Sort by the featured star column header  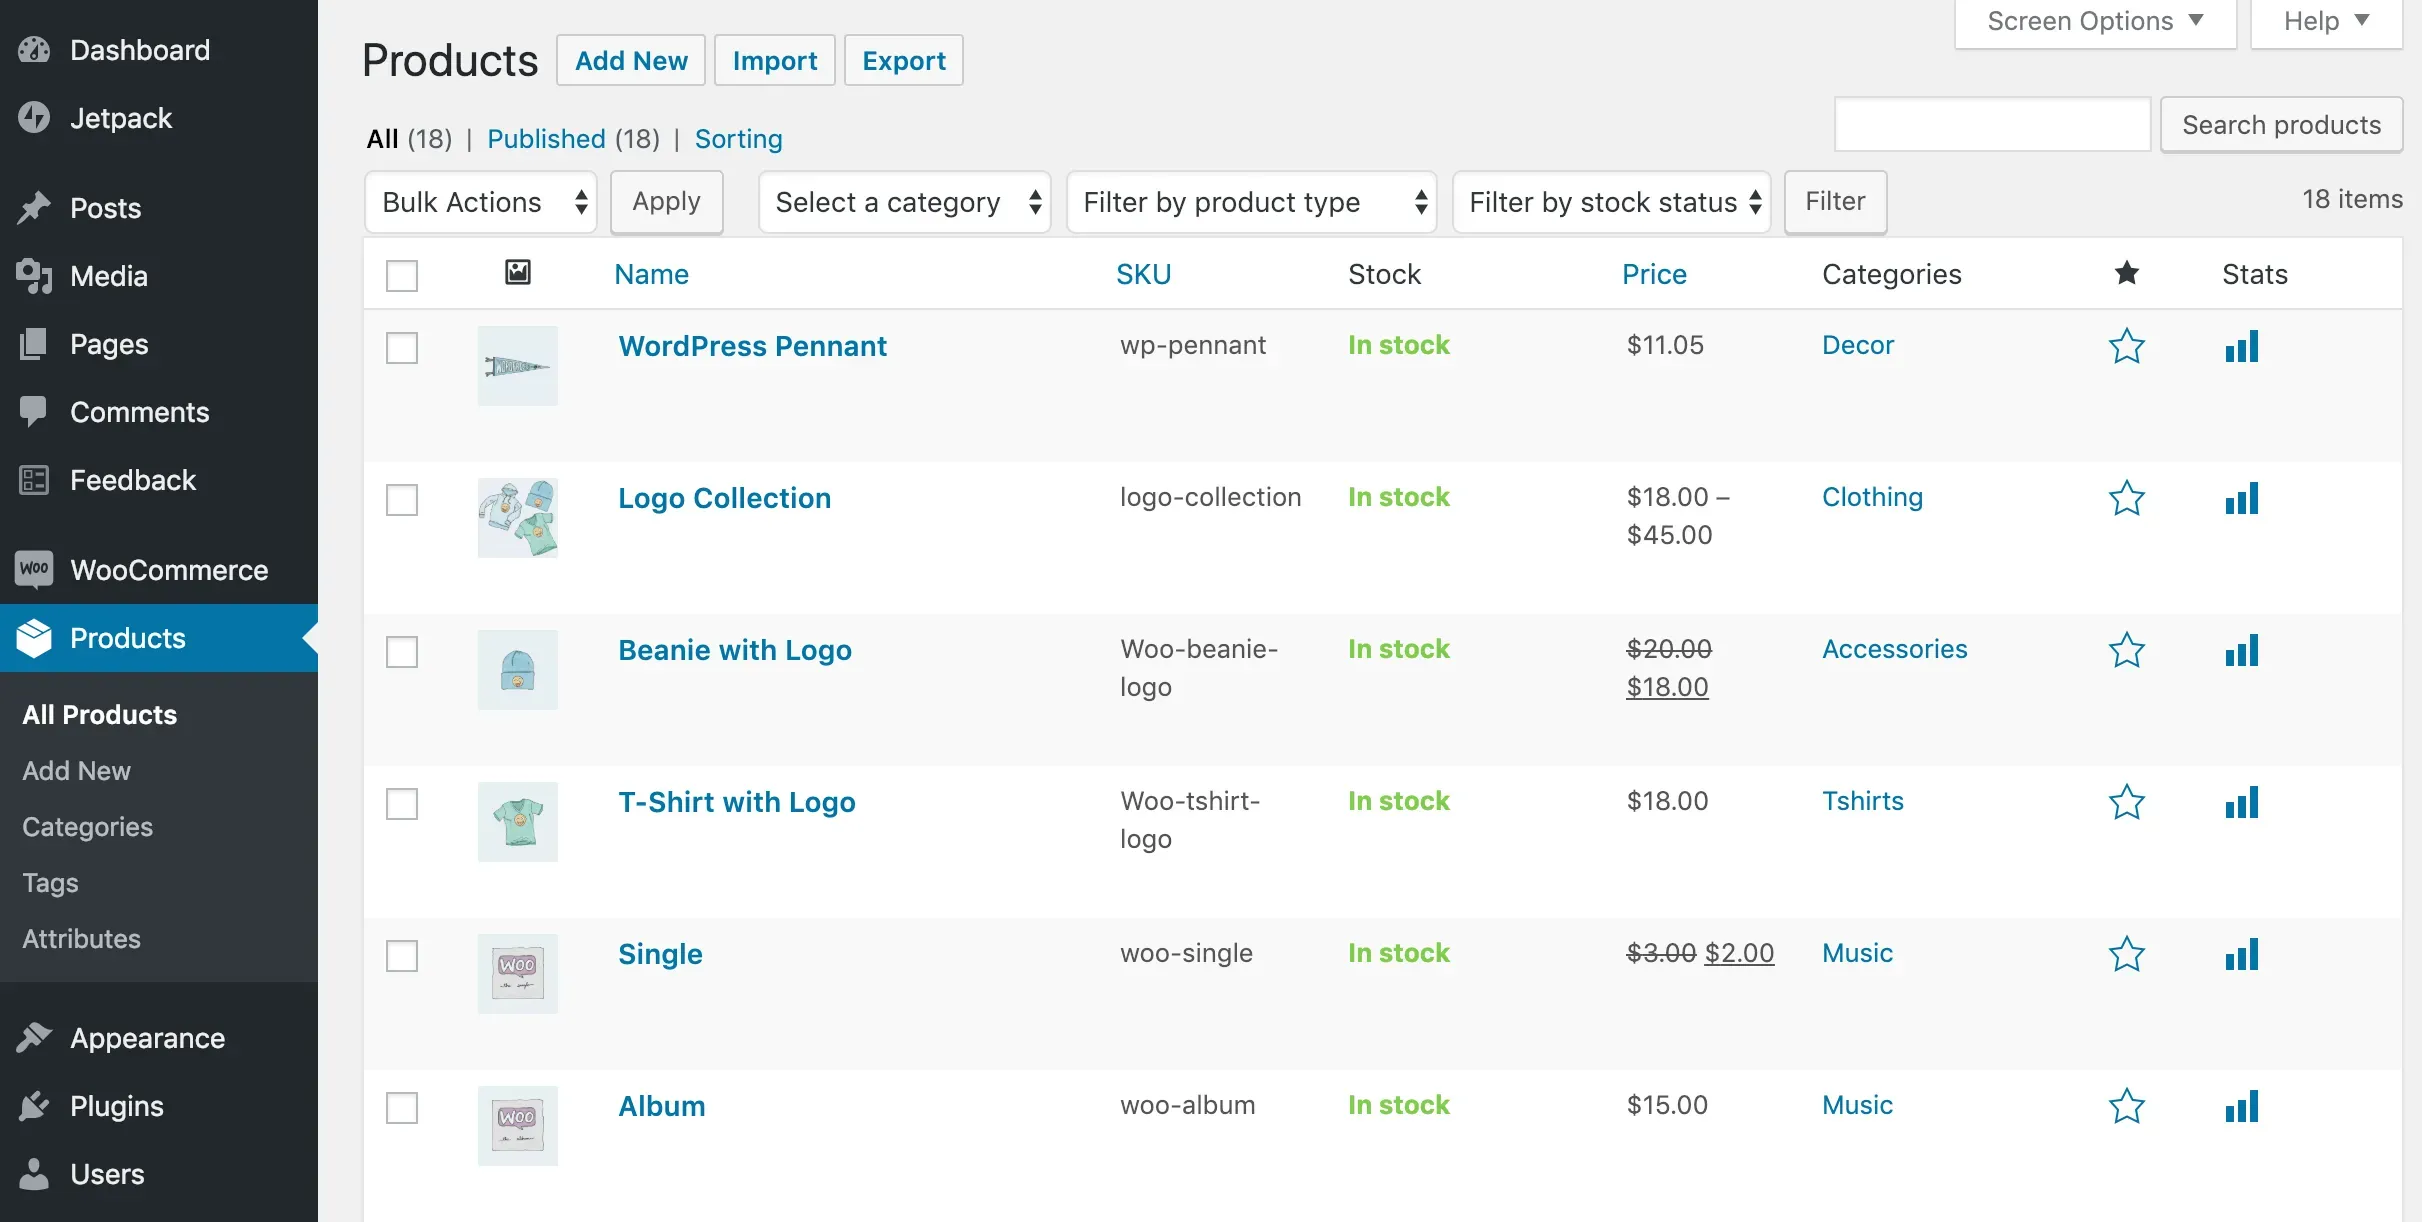point(2126,273)
